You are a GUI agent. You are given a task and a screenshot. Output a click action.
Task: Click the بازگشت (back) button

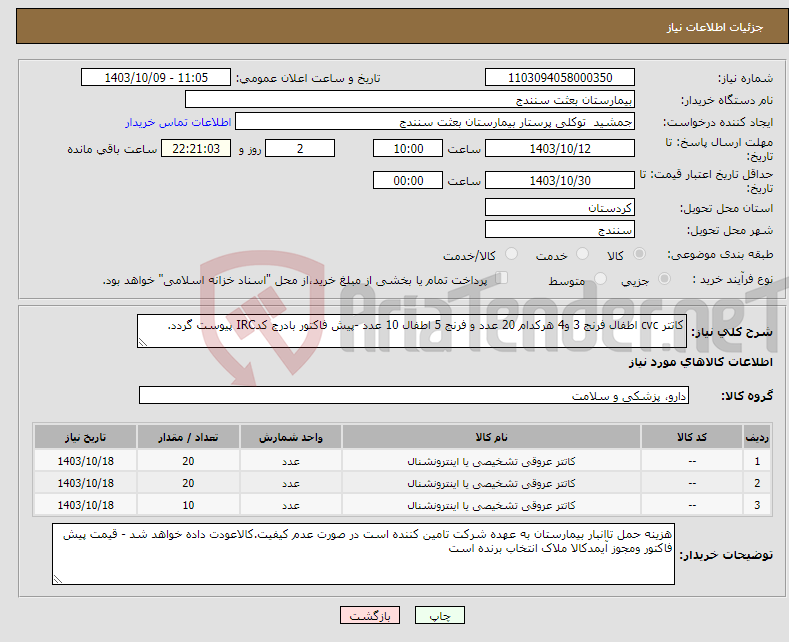370,615
